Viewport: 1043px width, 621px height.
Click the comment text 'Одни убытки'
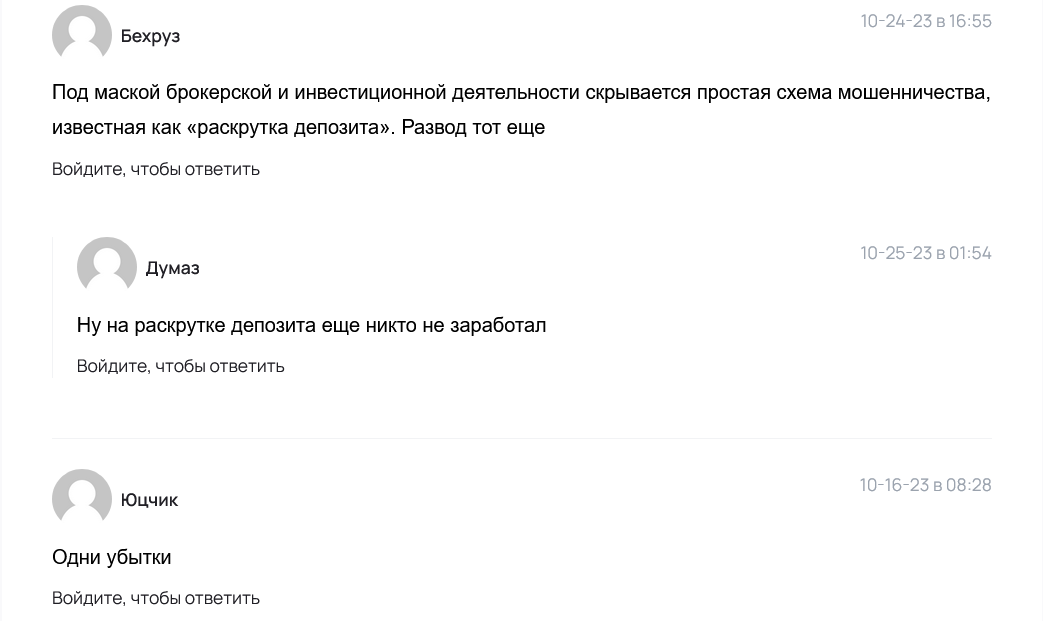(112, 557)
